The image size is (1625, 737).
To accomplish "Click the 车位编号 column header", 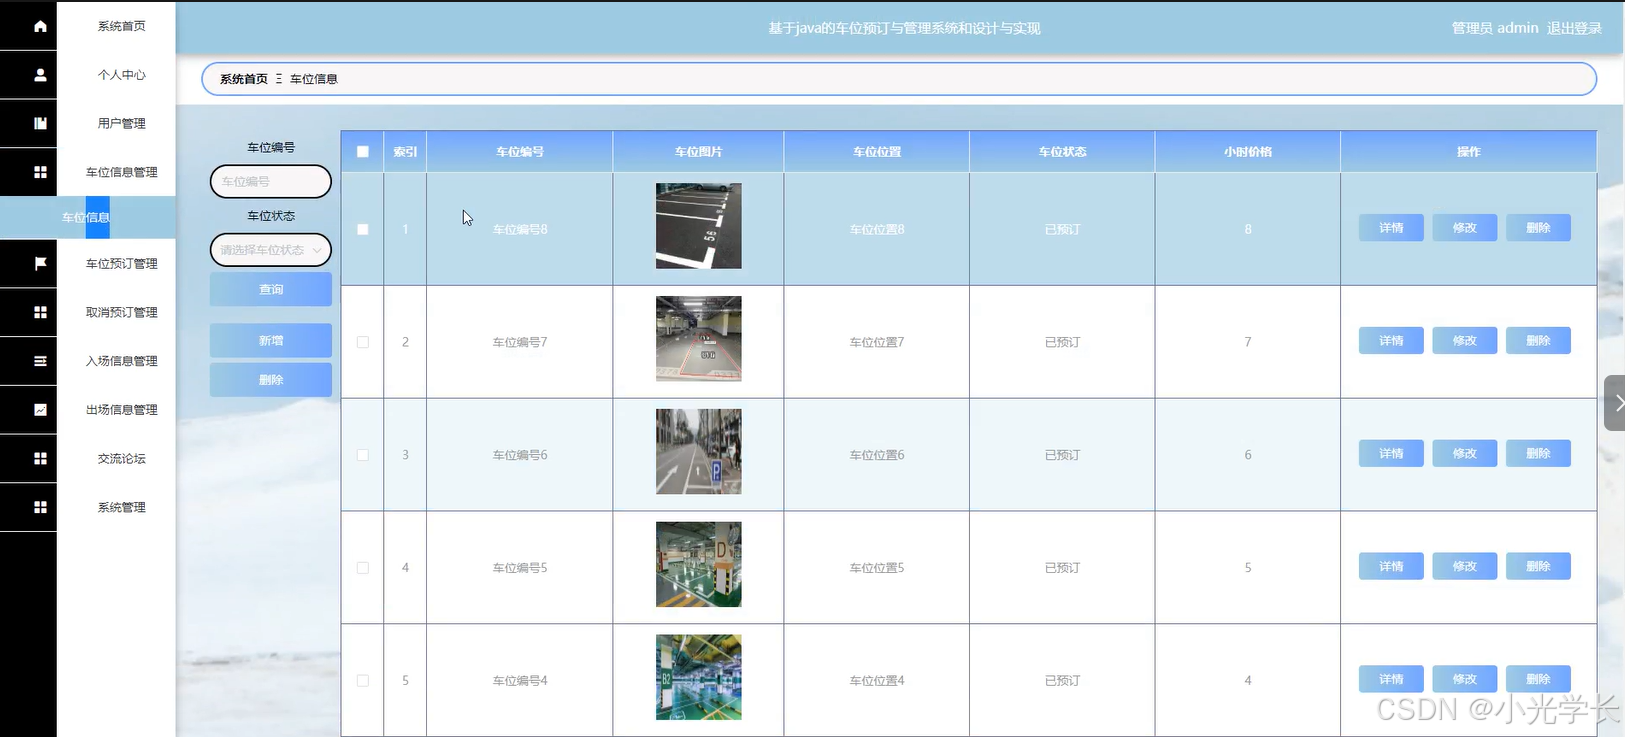I will coord(520,152).
